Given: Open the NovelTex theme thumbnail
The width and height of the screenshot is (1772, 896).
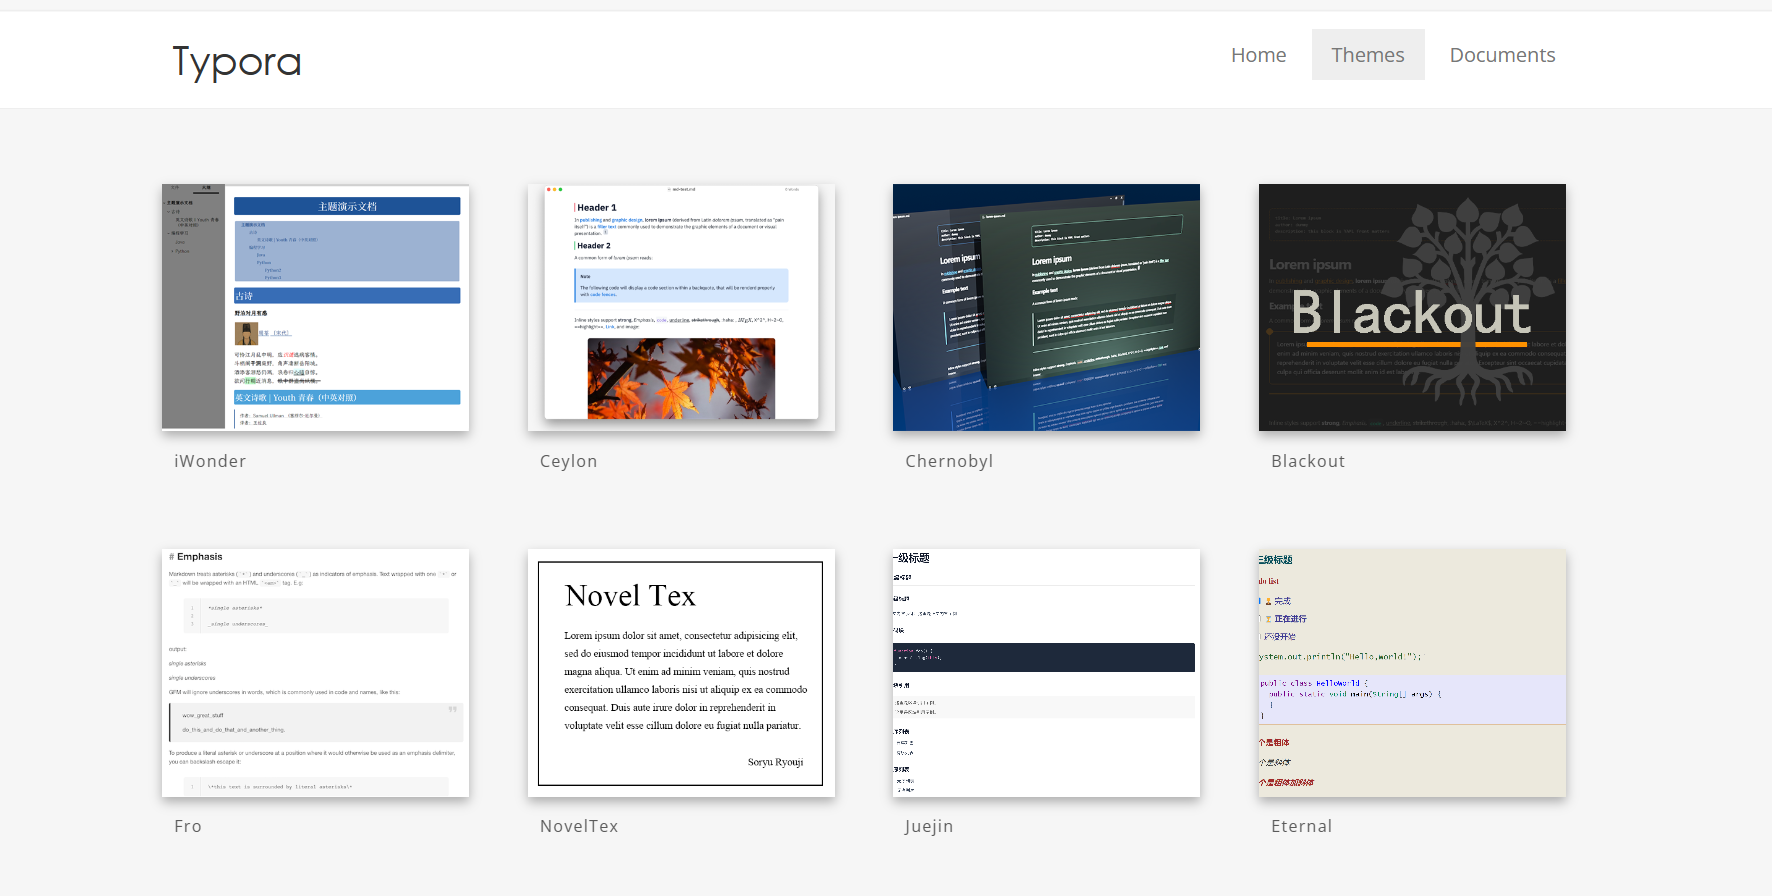Looking at the screenshot, I should click(x=681, y=673).
